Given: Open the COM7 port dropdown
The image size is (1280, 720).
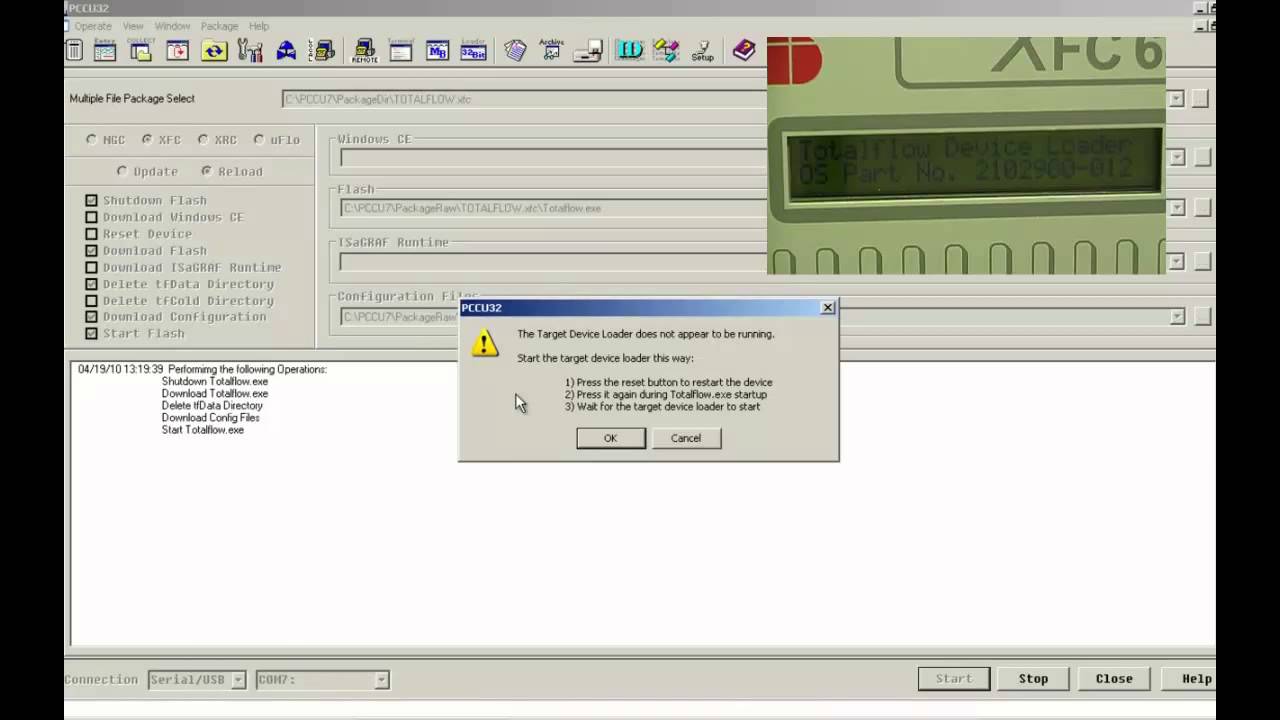Looking at the screenshot, I should click(x=381, y=680).
